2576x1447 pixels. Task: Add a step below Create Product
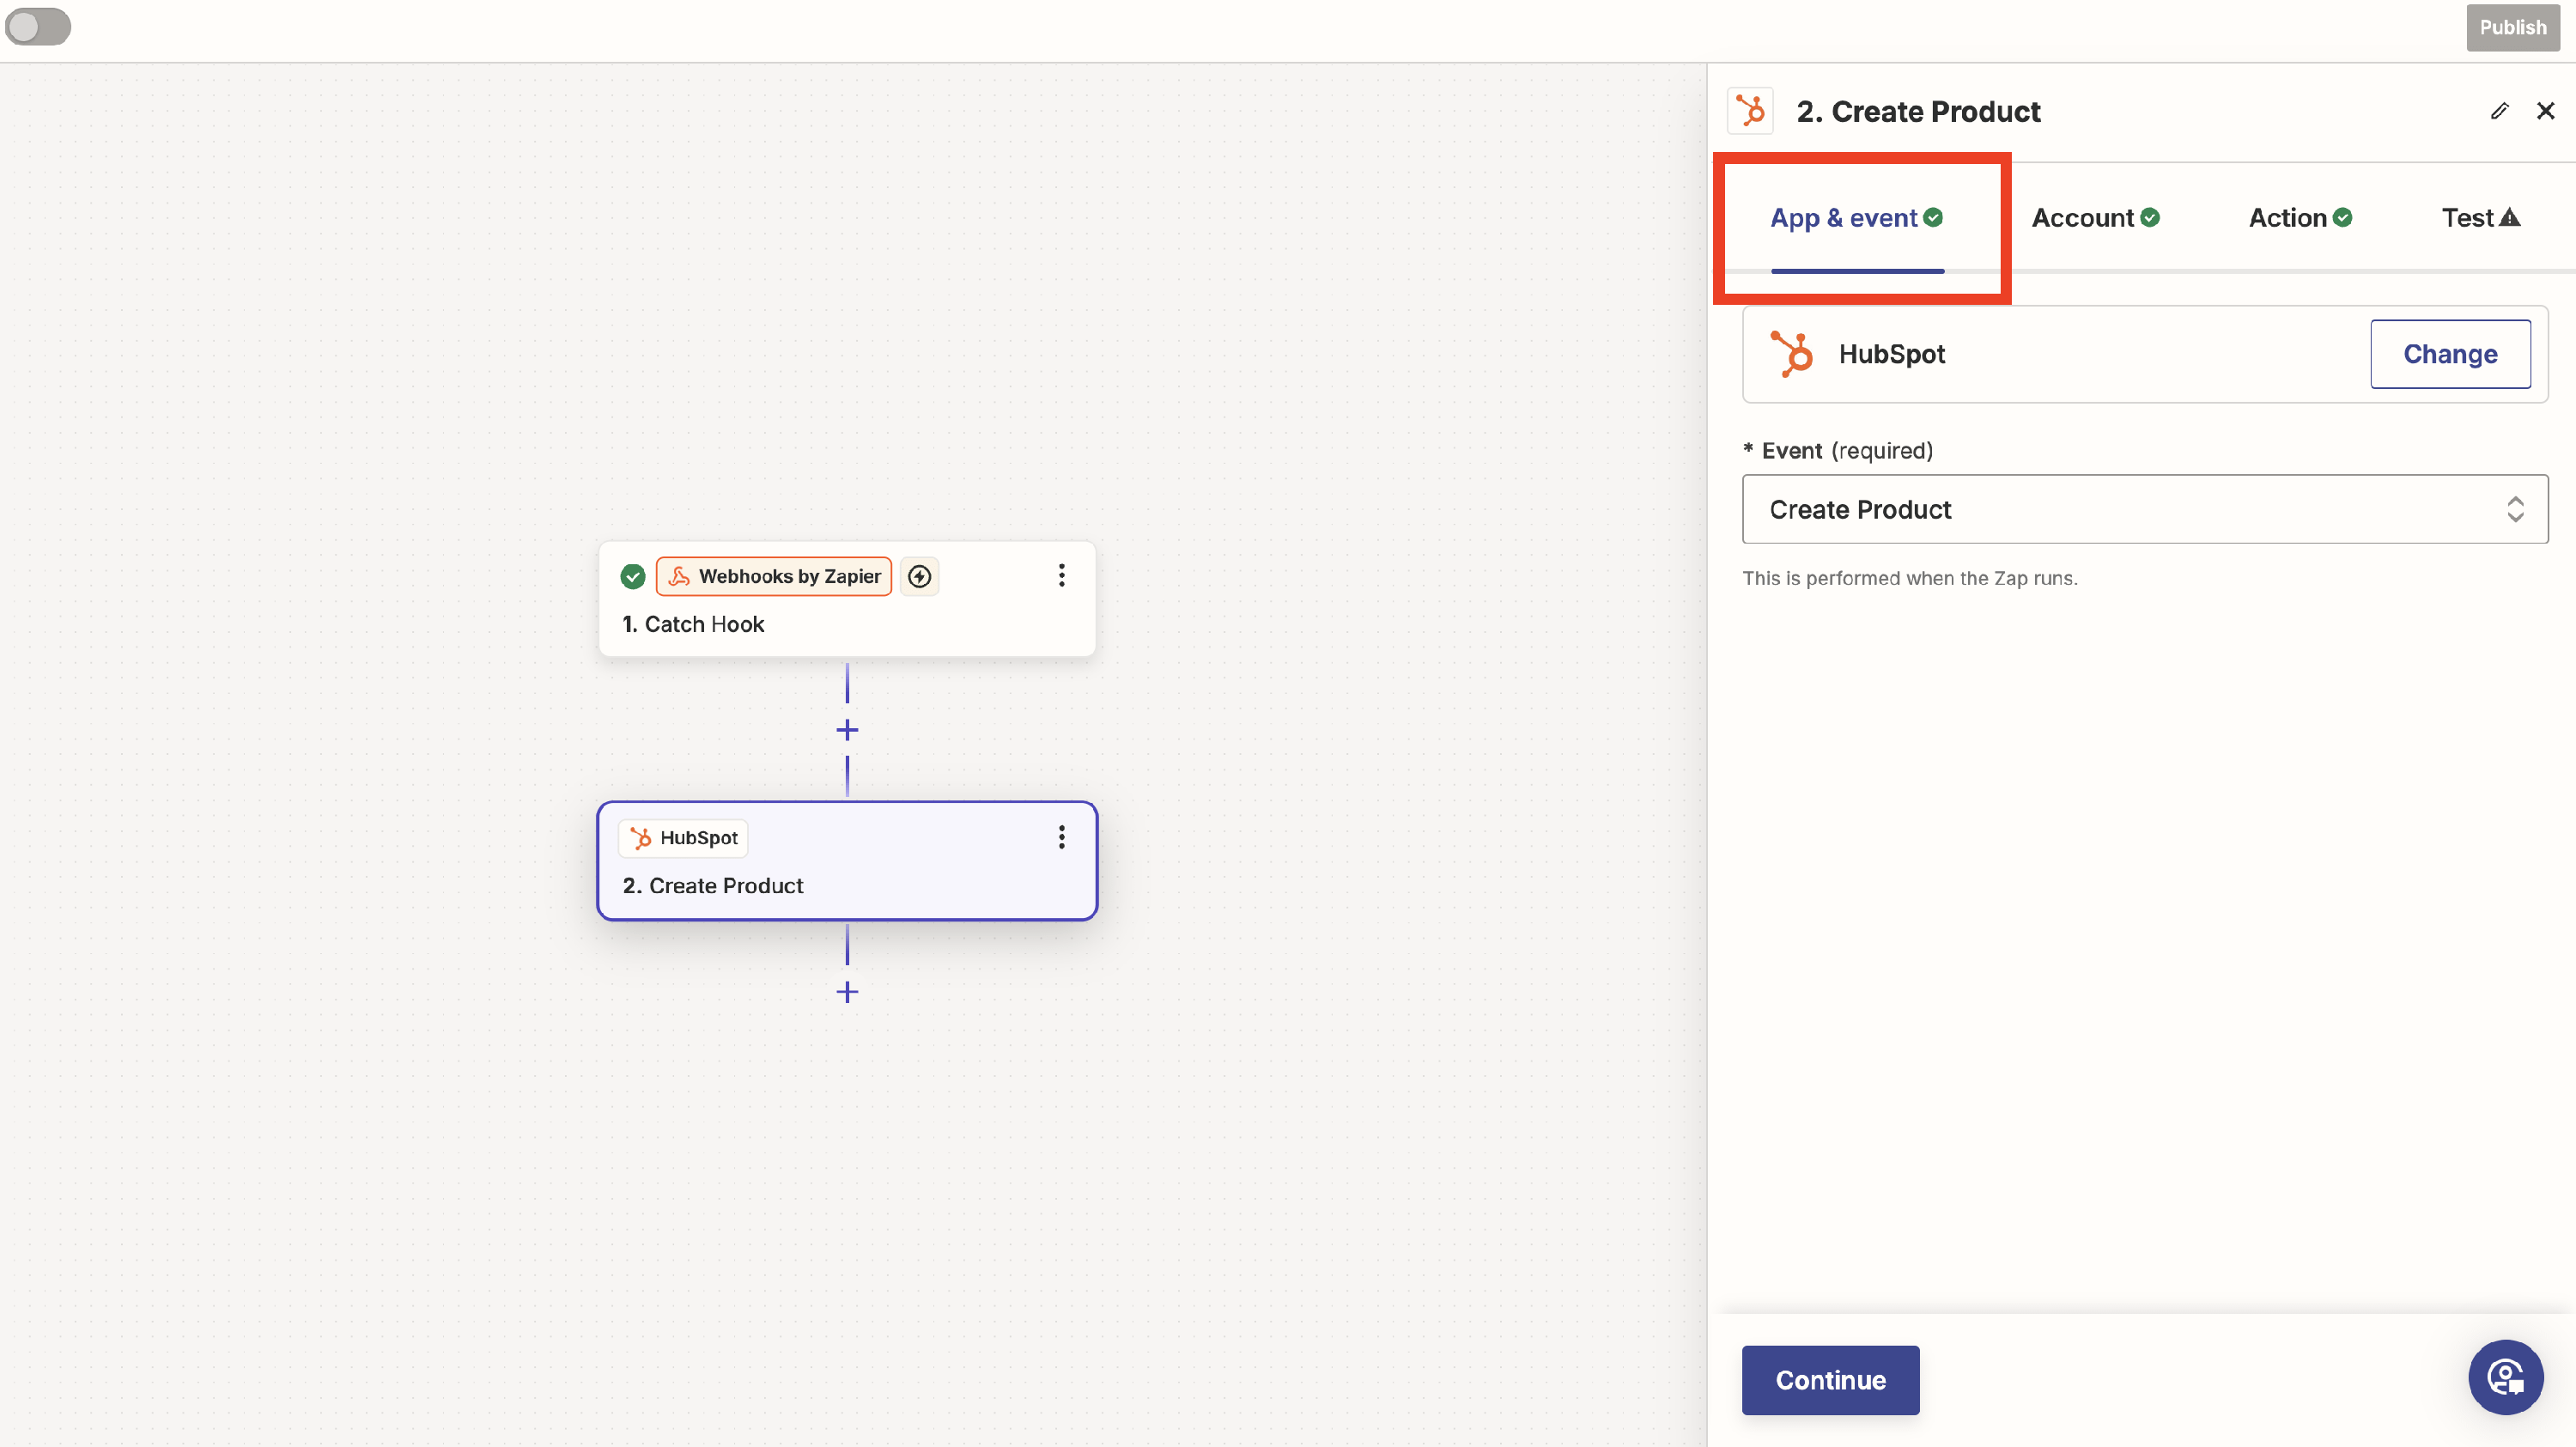[x=847, y=992]
